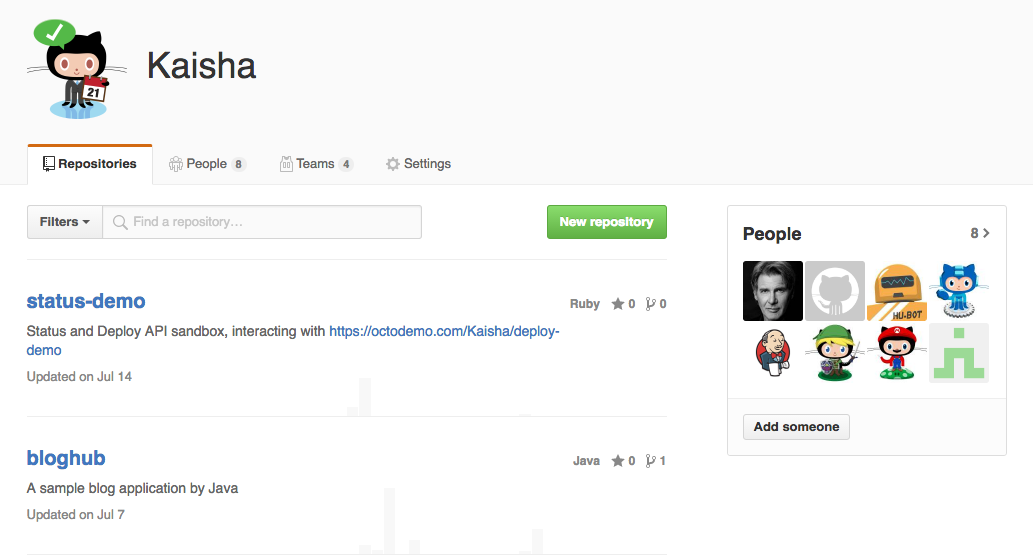Expand People list via the 8 chevron
The width and height of the screenshot is (1033, 557).
pyautogui.click(x=980, y=233)
